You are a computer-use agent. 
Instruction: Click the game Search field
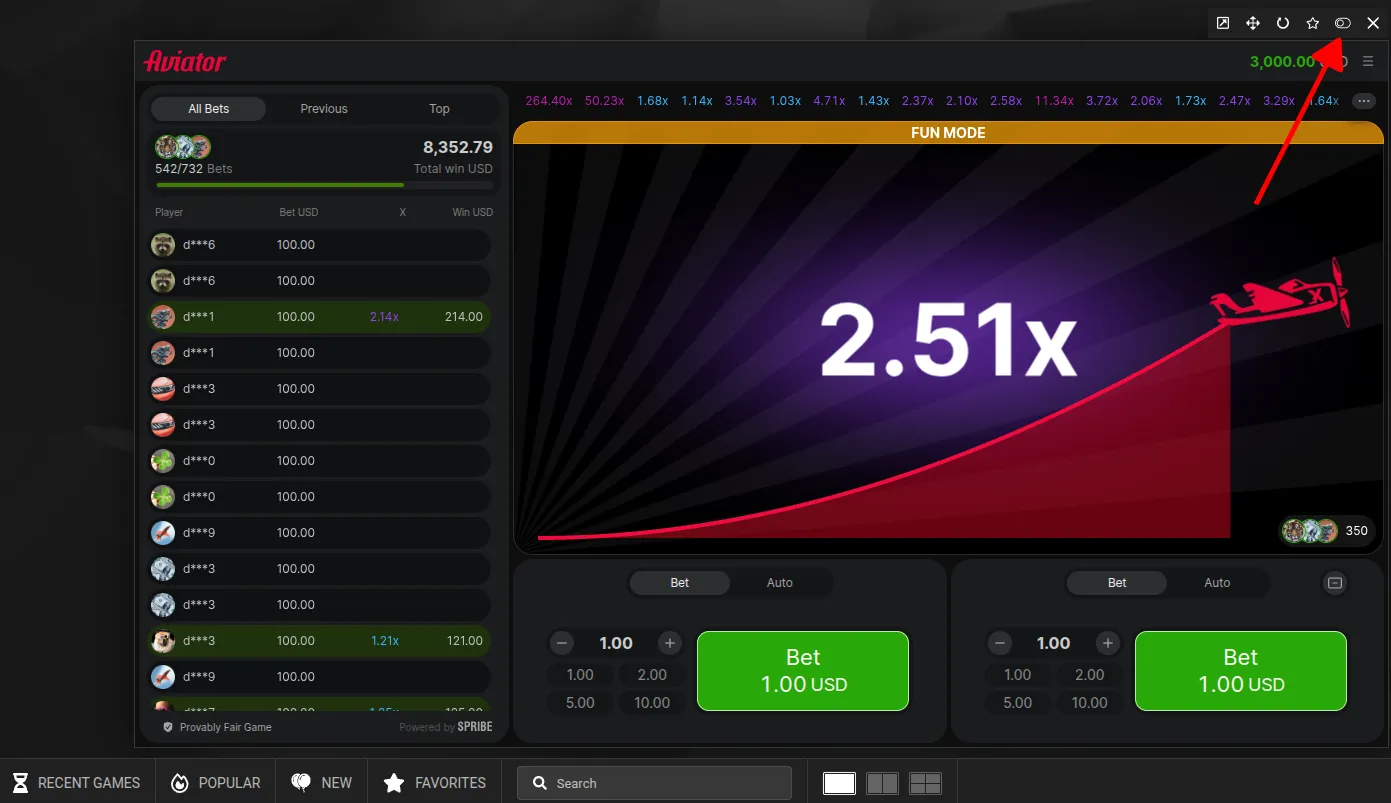tap(654, 783)
